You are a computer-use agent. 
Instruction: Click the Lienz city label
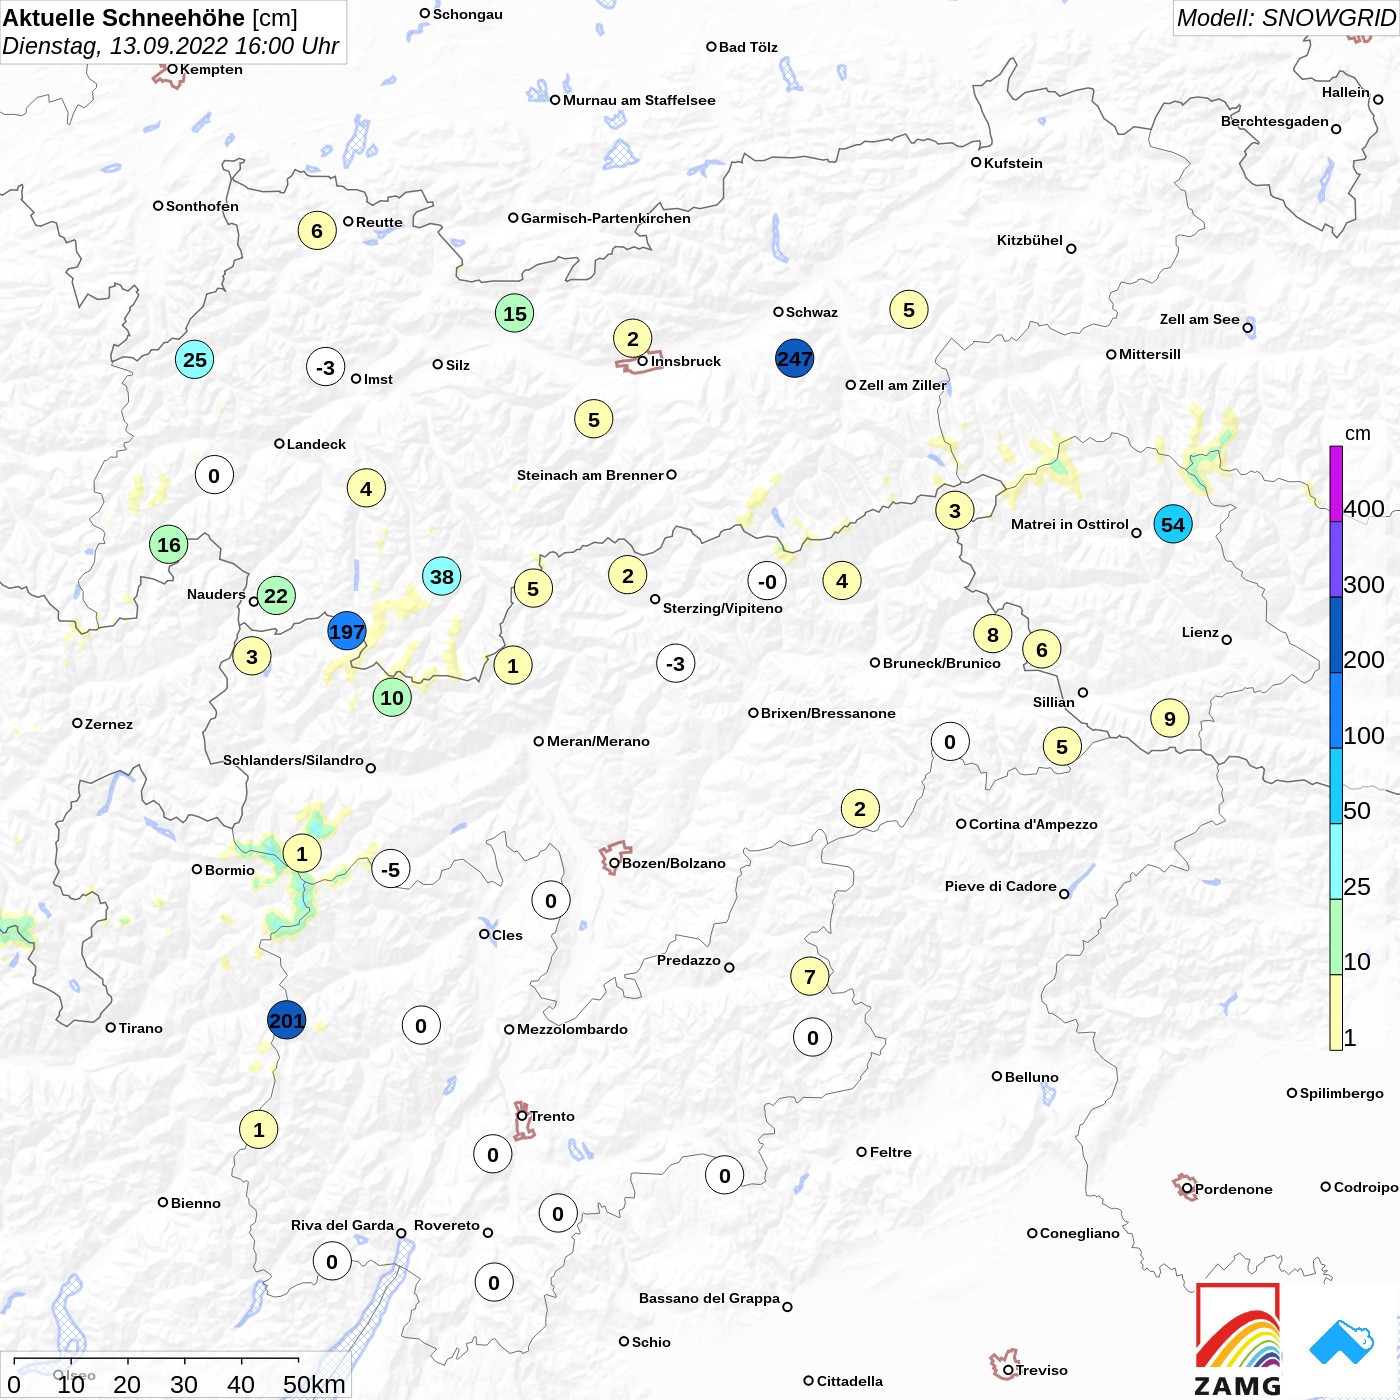tap(1200, 632)
